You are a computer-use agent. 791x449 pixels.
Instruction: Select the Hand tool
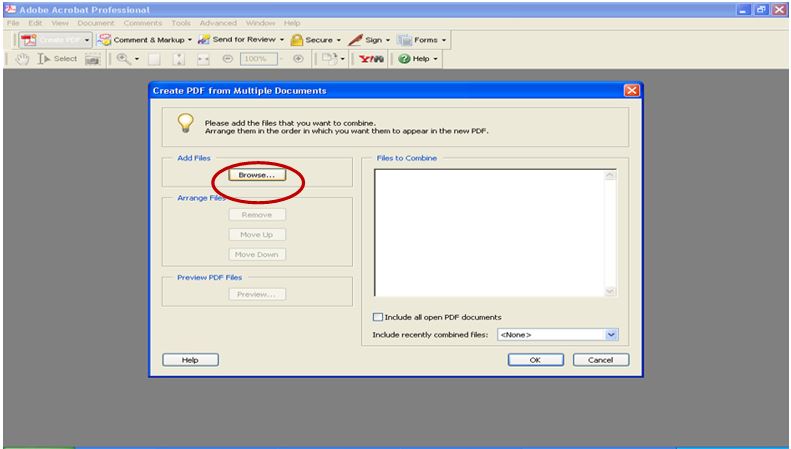(x=22, y=59)
